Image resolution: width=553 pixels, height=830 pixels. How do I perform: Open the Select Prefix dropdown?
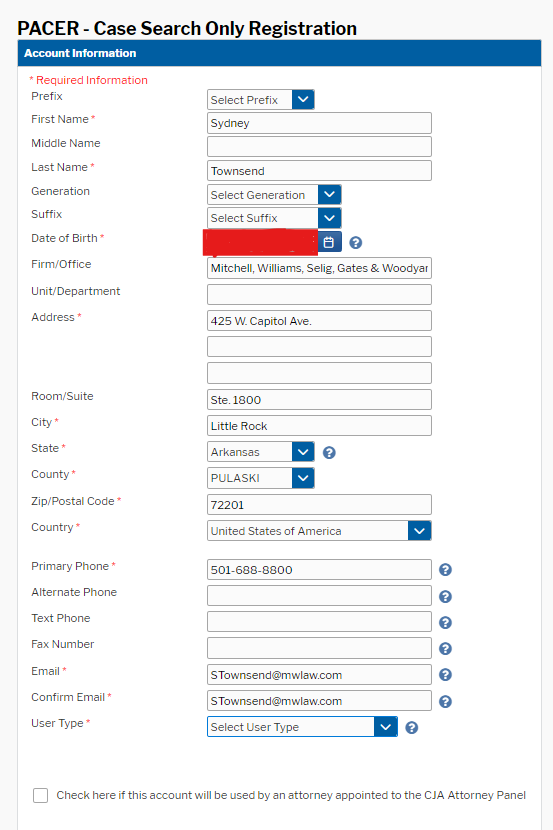tap(261, 100)
